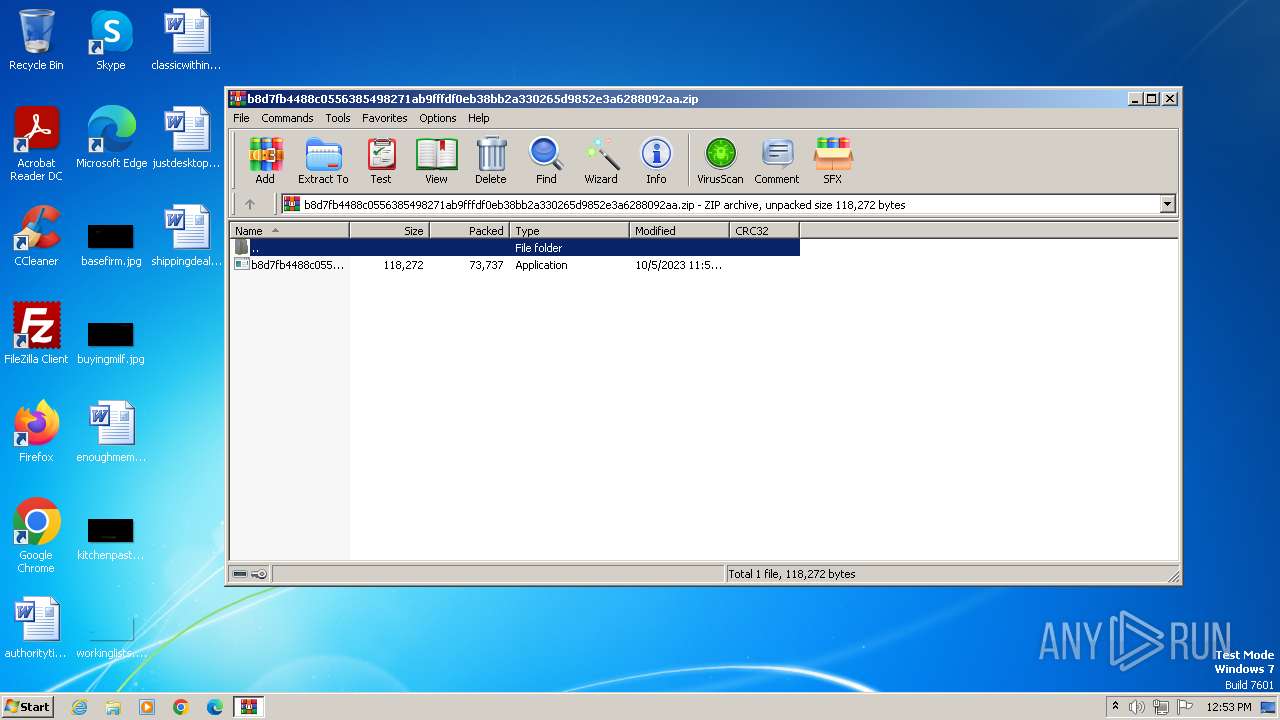Open the File menu

click(241, 118)
